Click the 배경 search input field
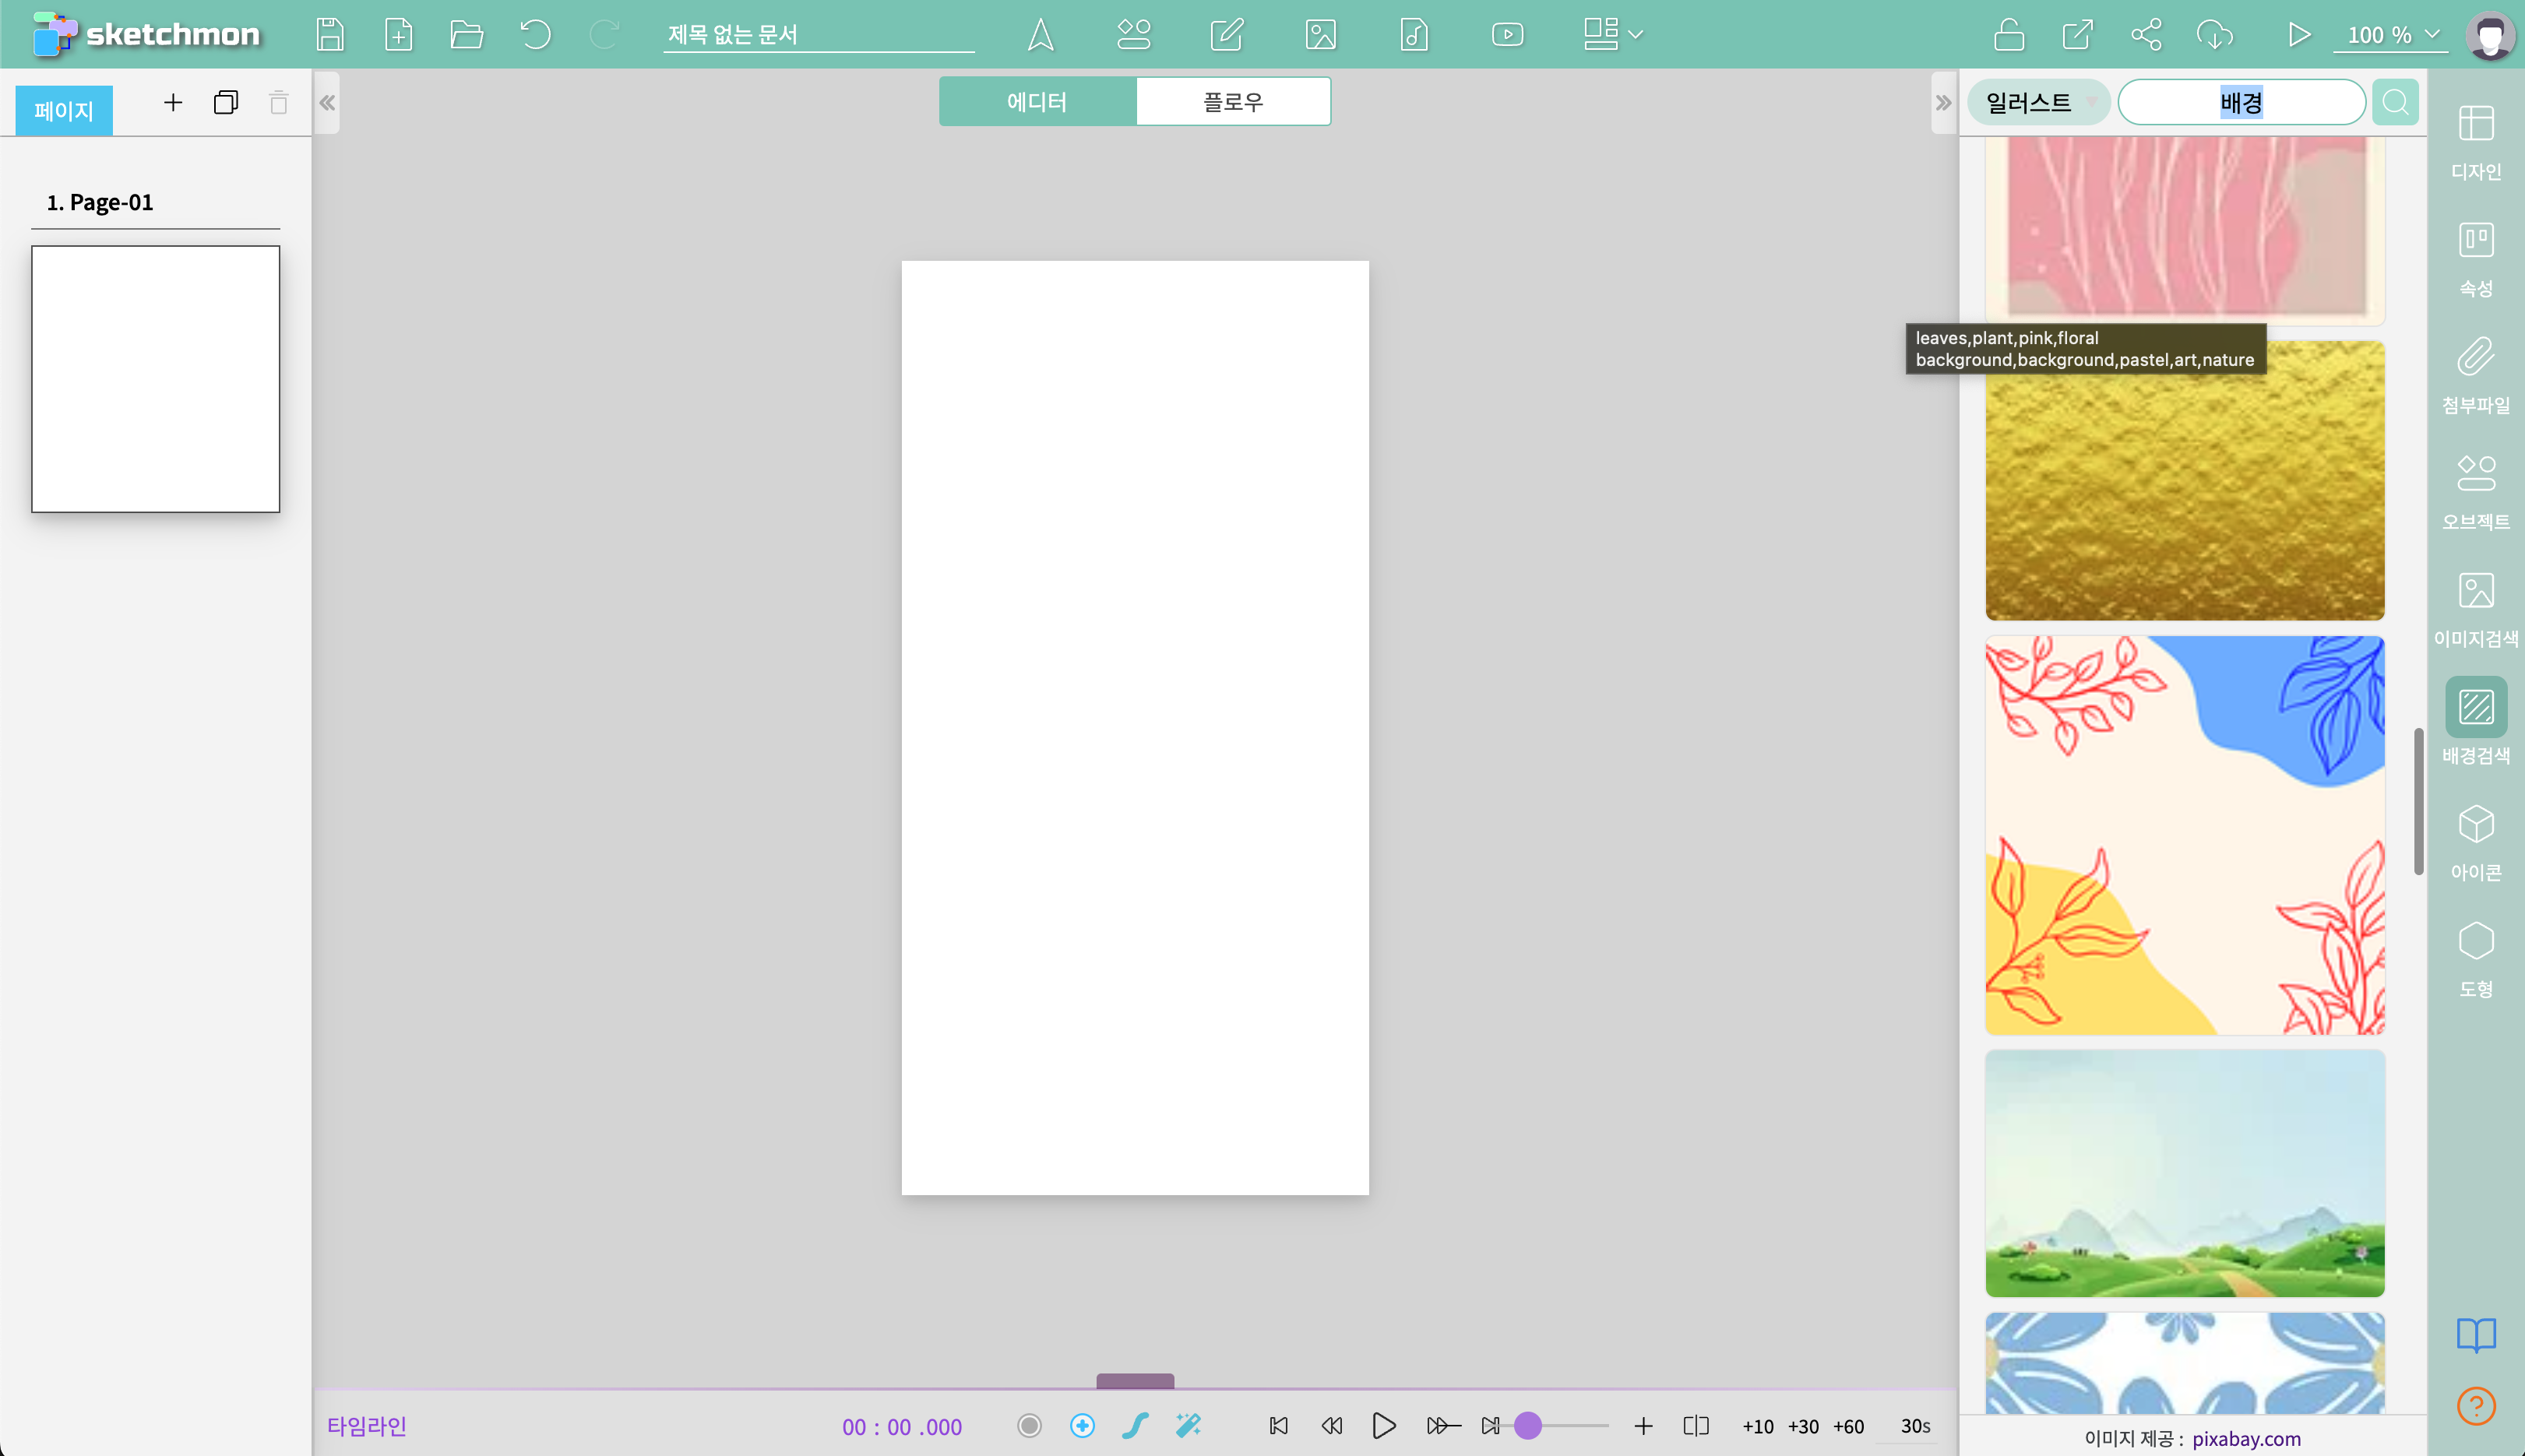2525x1456 pixels. [x=2241, y=102]
